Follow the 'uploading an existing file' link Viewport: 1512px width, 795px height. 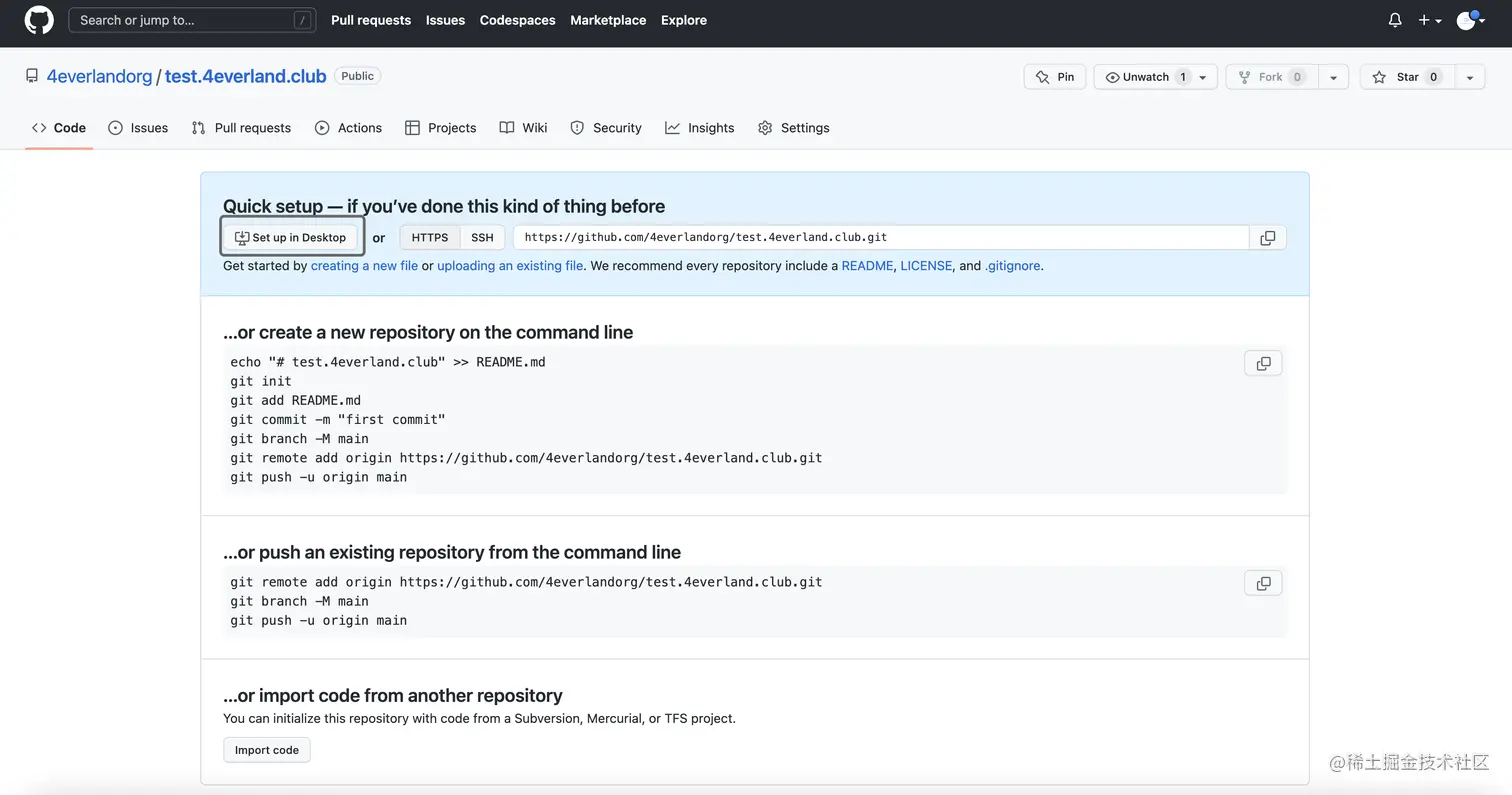[x=510, y=266]
